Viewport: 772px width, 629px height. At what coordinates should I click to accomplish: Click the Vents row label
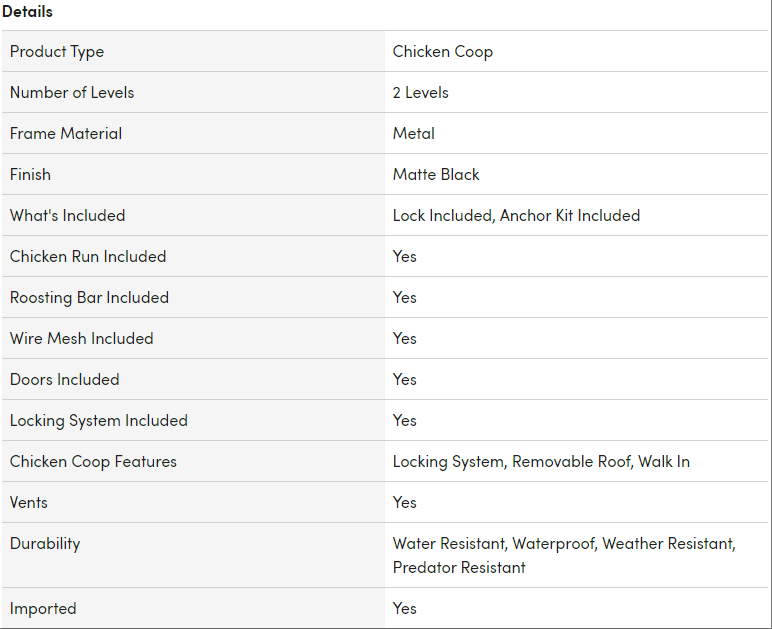coord(29,502)
